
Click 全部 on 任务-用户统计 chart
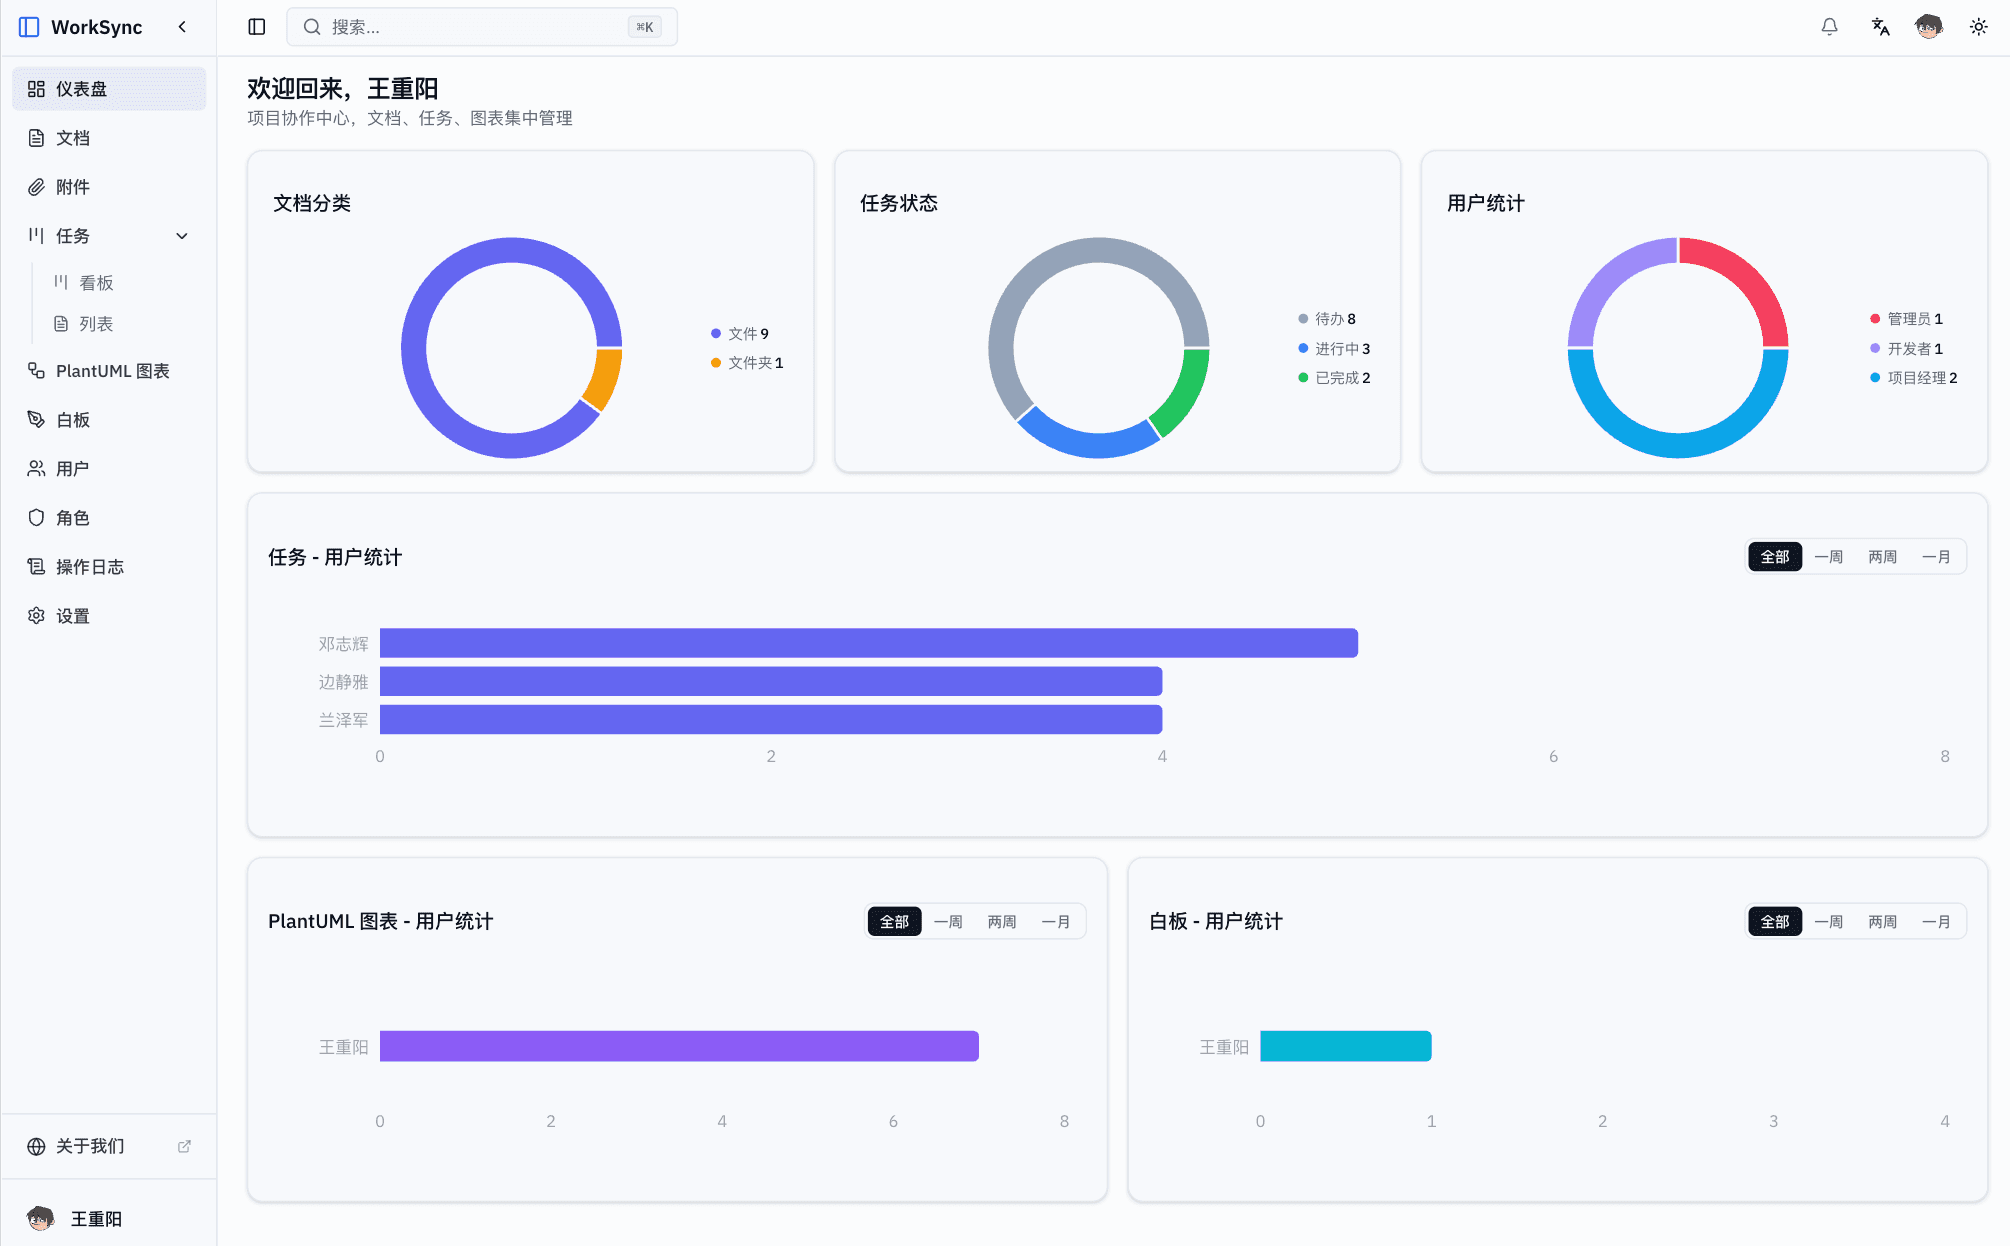(1774, 556)
